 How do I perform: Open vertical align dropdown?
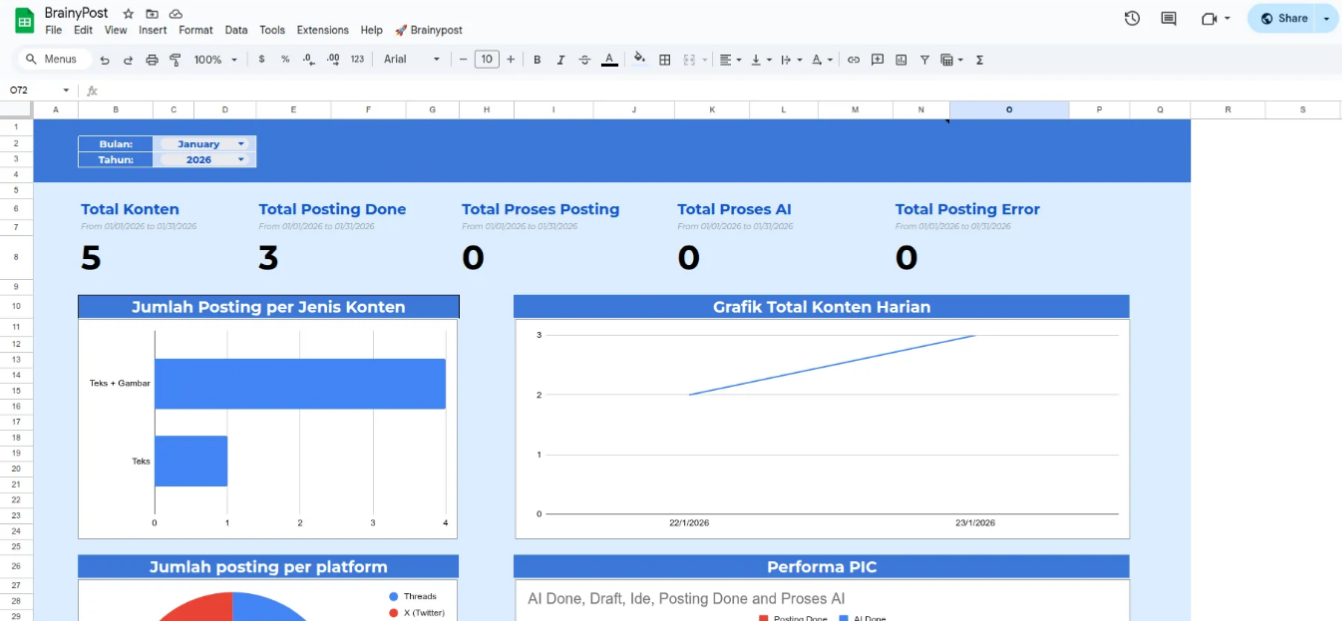(x=761, y=60)
